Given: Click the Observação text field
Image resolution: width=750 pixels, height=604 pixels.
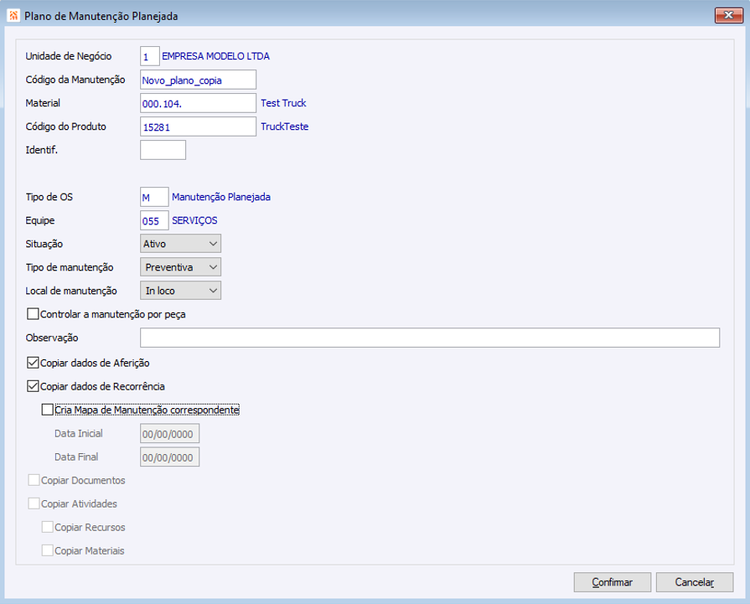Looking at the screenshot, I should pyautogui.click(x=430, y=338).
